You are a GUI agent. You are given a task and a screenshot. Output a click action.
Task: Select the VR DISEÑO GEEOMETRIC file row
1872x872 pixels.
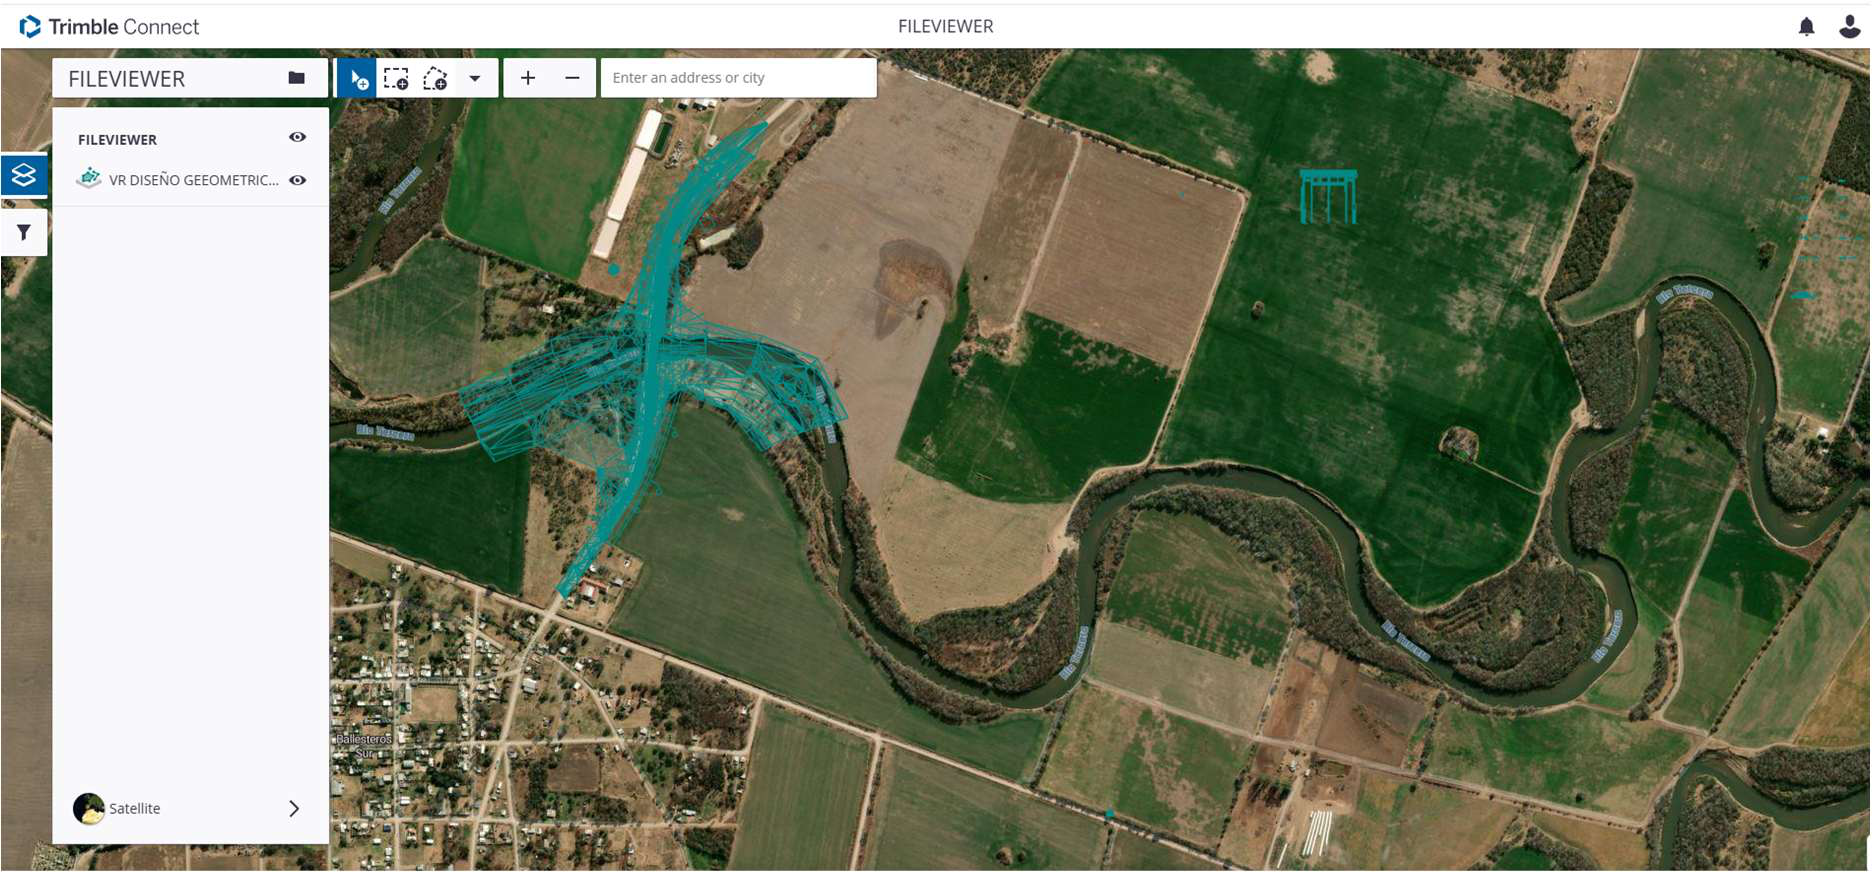point(190,180)
